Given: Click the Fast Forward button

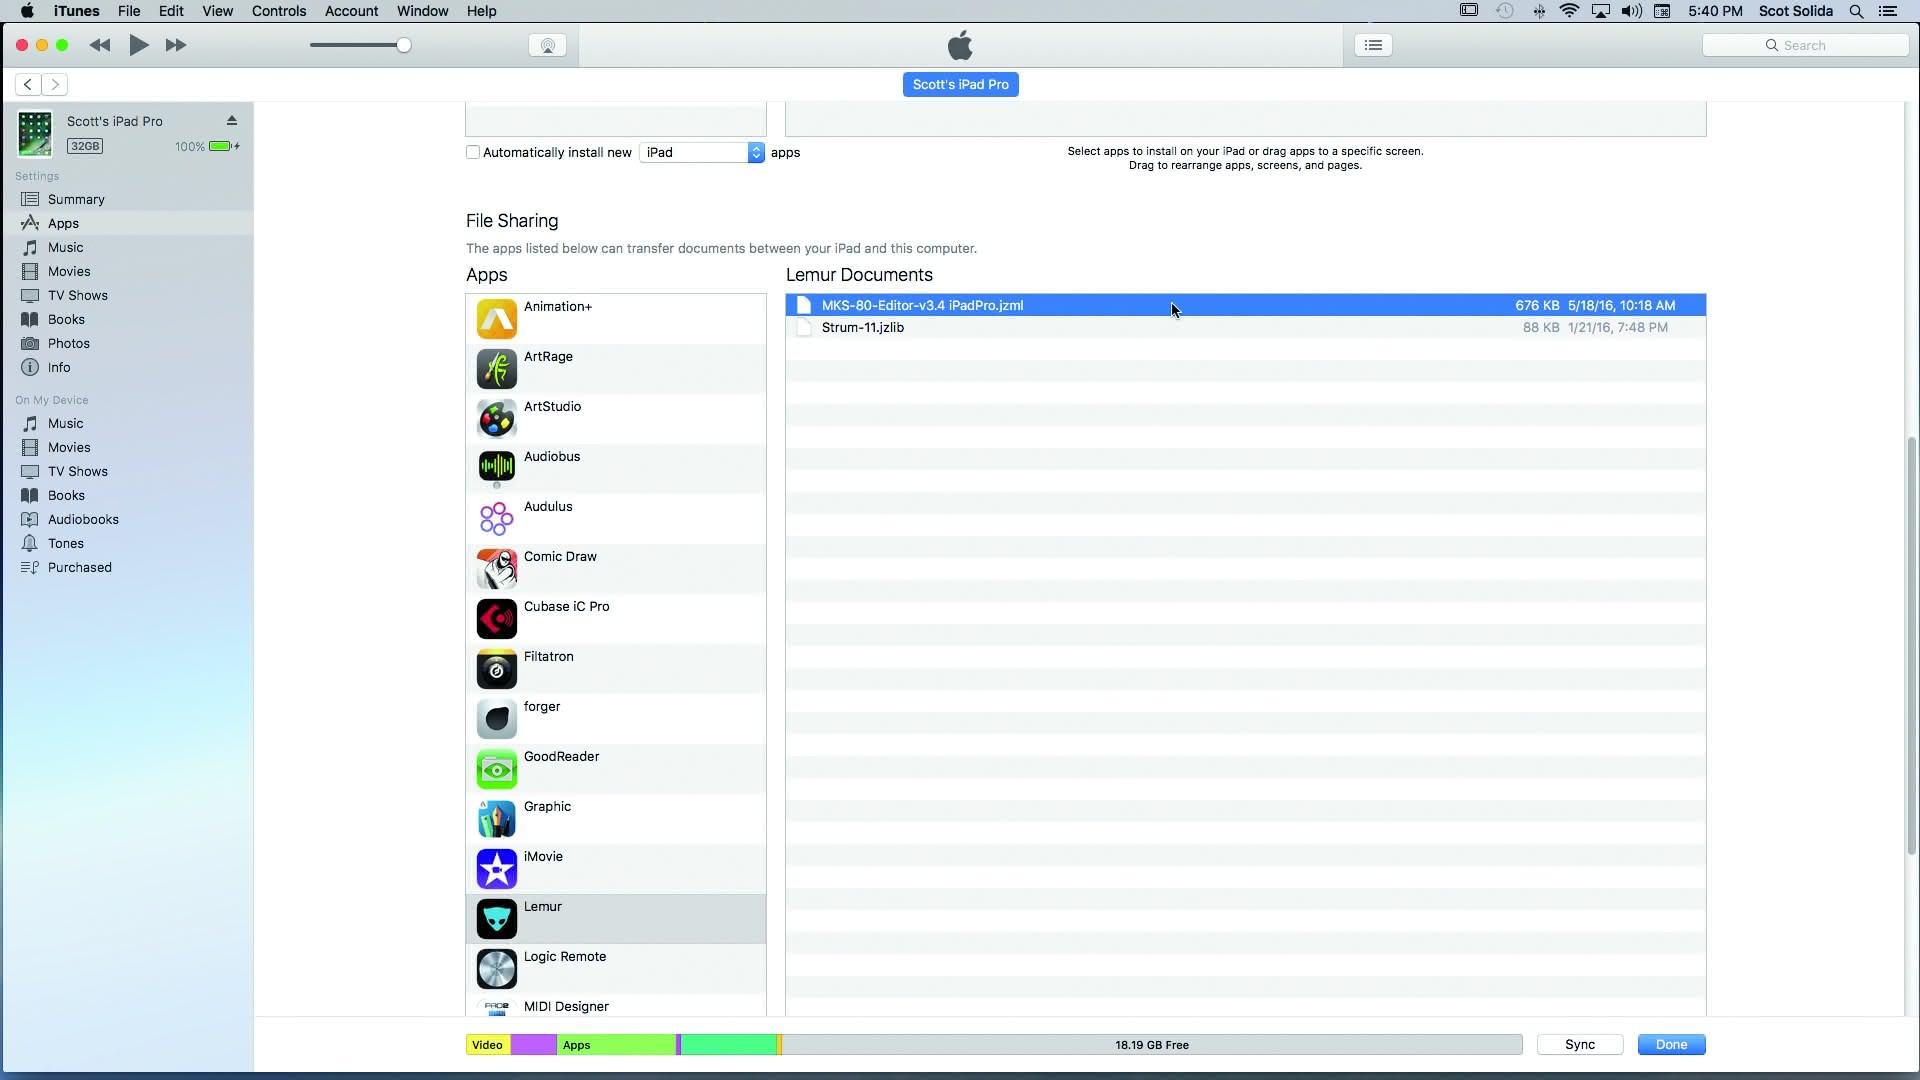Looking at the screenshot, I should pos(176,45).
